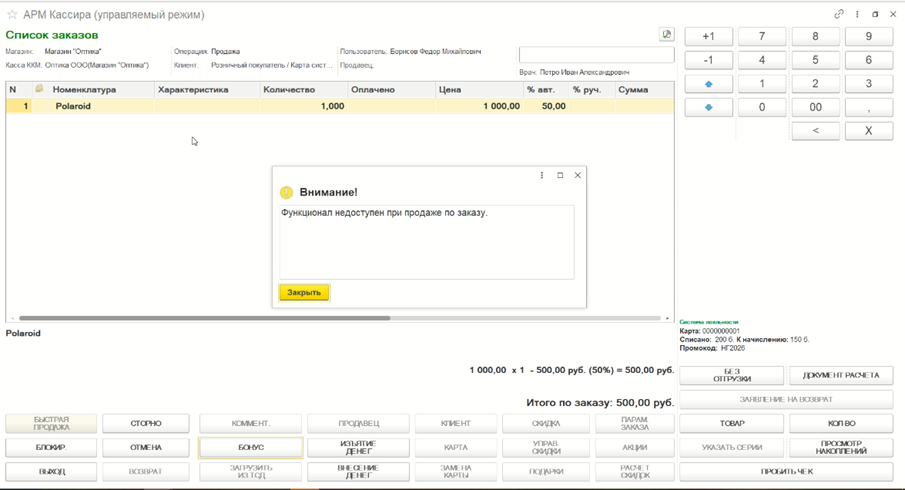
Task: Click the Характеристика column header
Action: click(207, 89)
